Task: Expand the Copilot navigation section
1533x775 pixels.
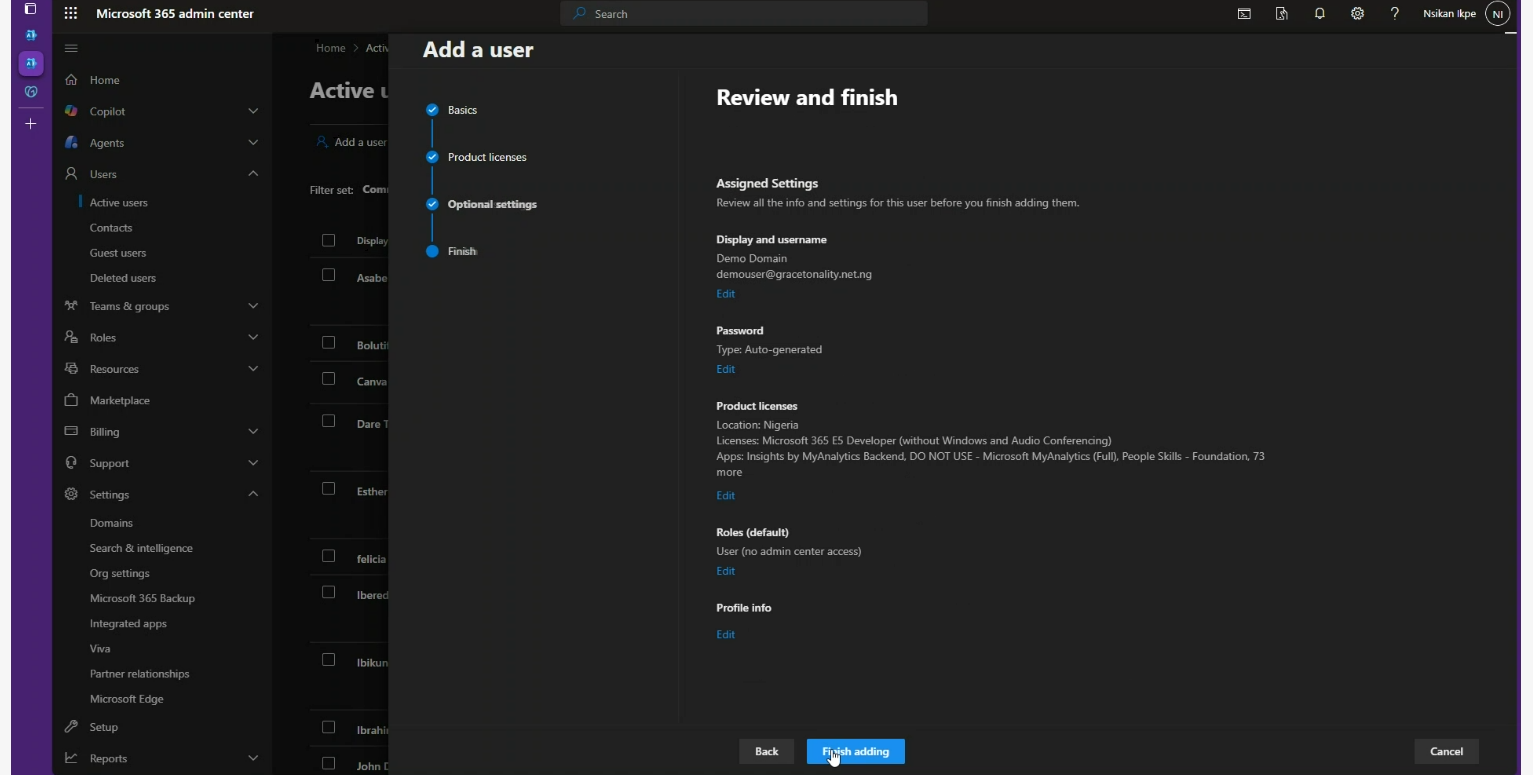Action: (253, 111)
